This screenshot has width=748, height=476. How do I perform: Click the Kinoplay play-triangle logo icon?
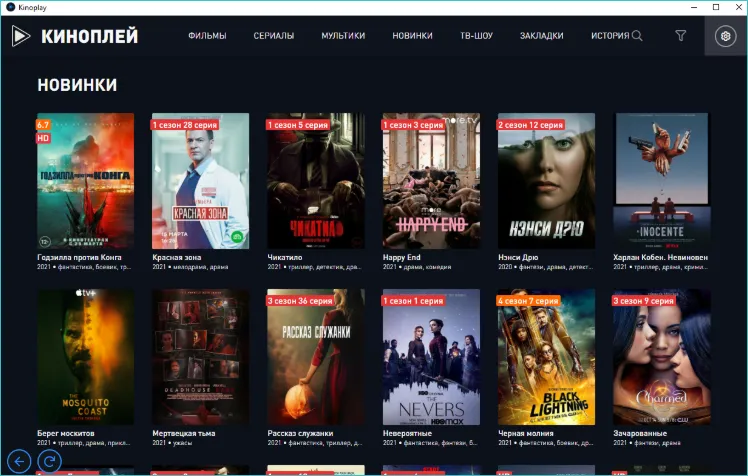click(x=21, y=36)
